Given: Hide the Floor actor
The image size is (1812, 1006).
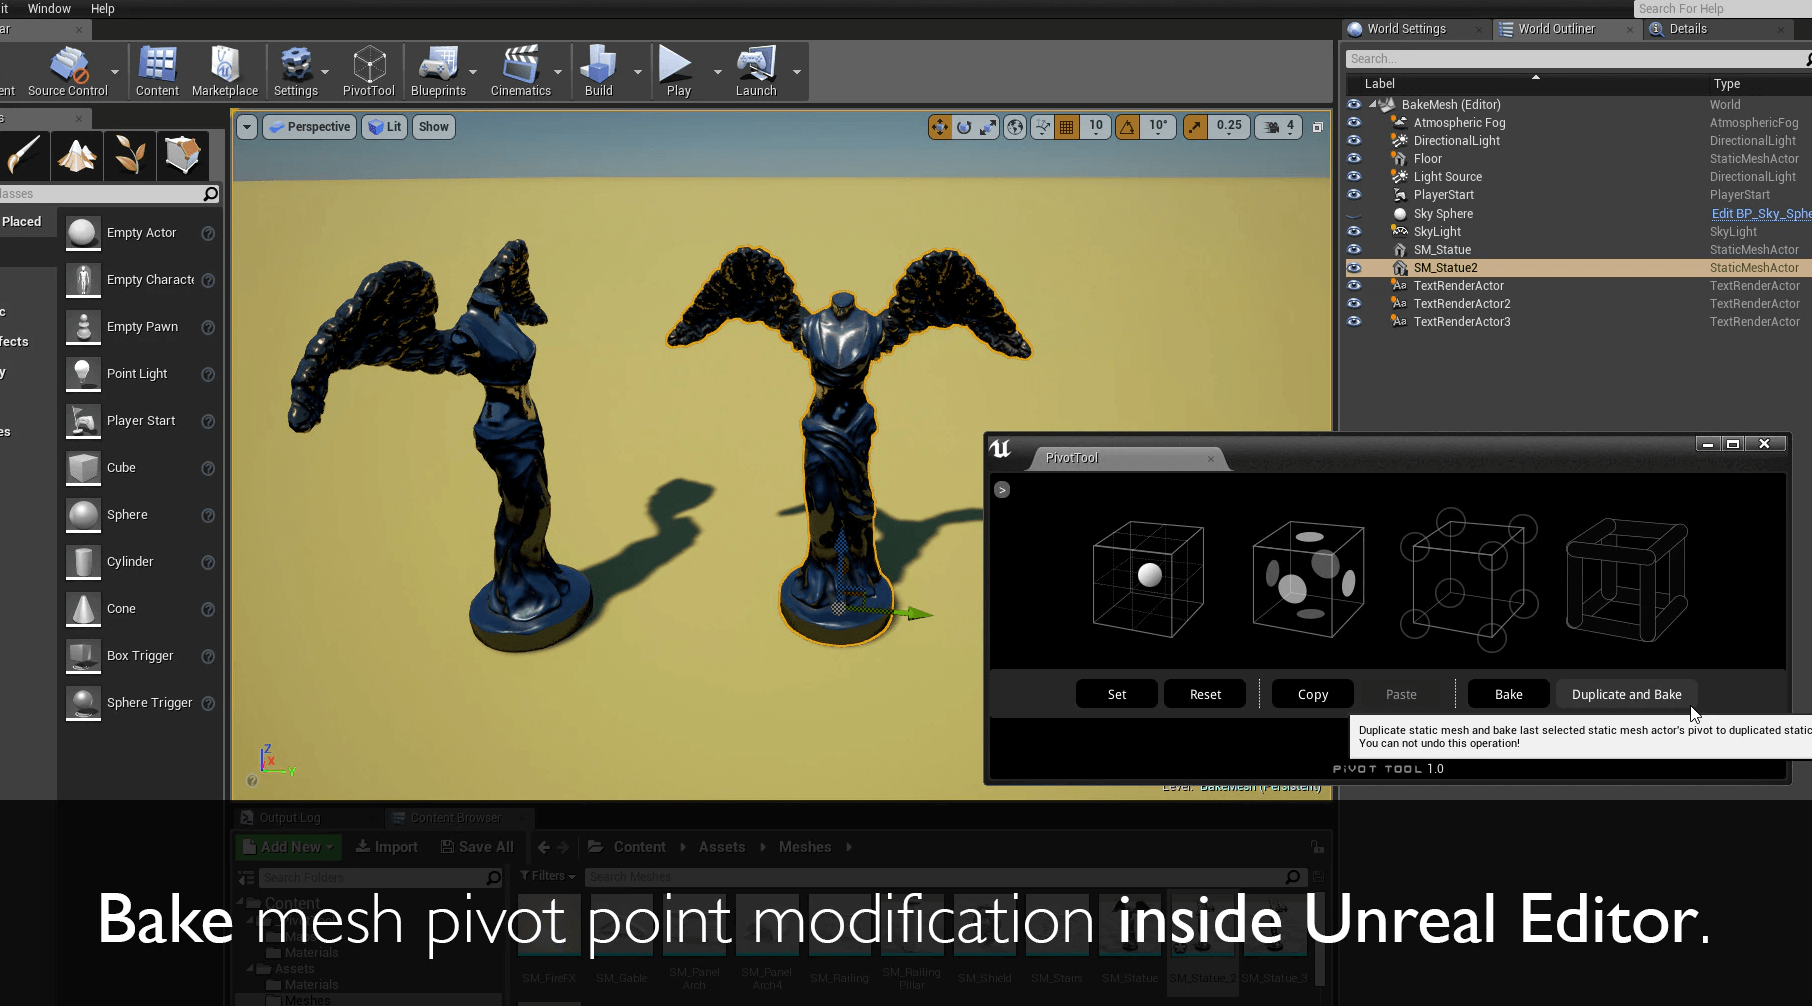Looking at the screenshot, I should [x=1354, y=158].
